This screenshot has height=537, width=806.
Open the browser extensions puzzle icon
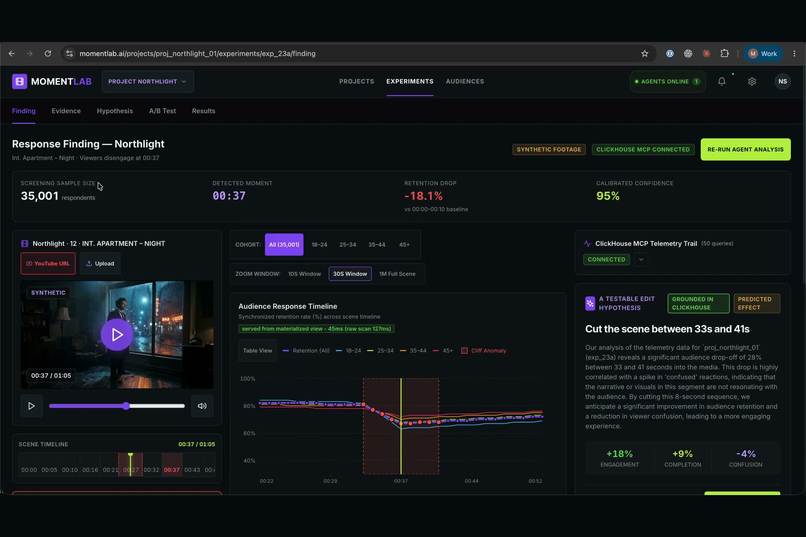[x=724, y=53]
